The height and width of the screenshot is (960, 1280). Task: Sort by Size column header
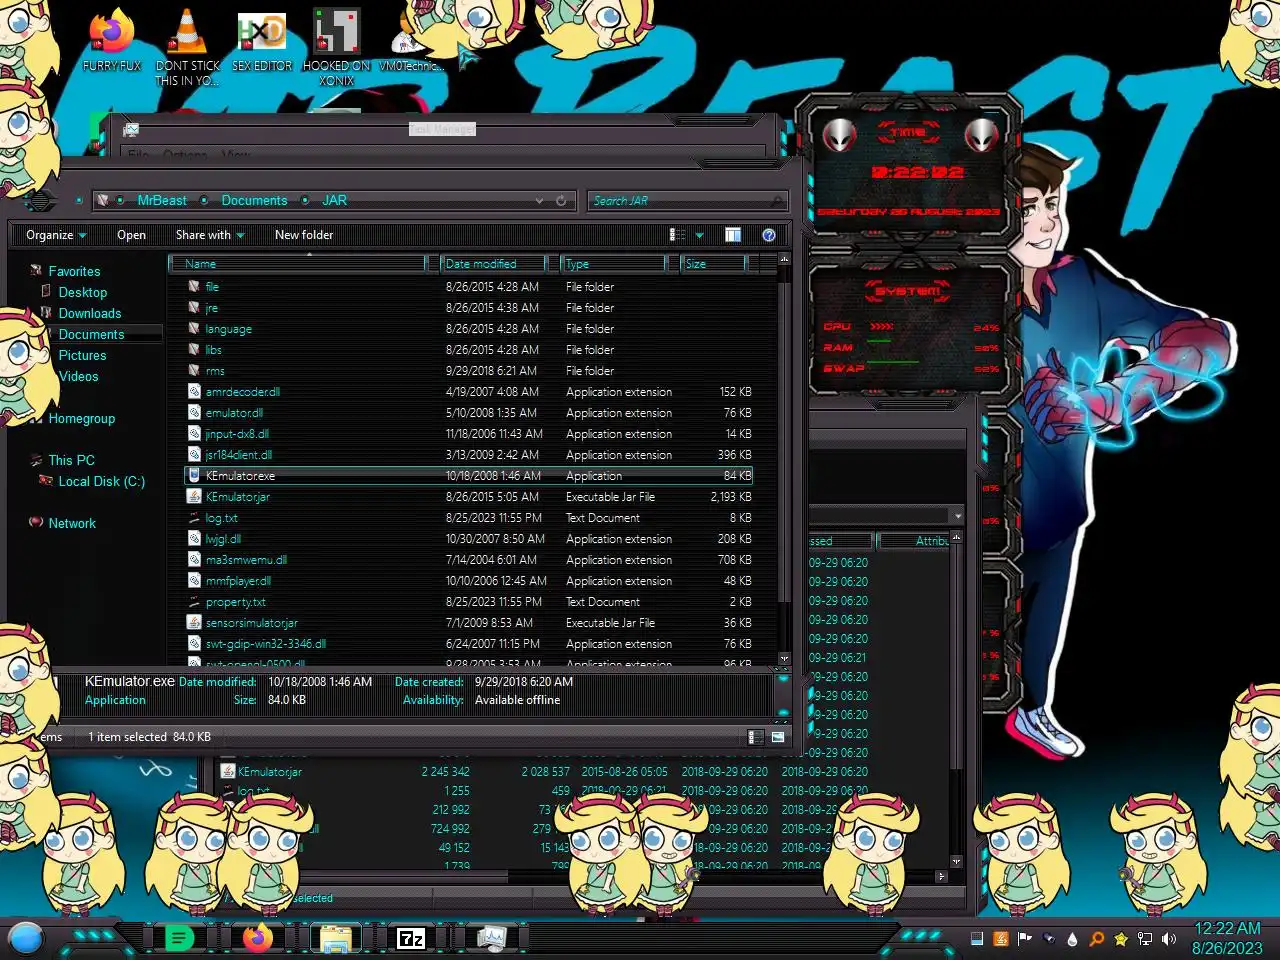point(713,264)
